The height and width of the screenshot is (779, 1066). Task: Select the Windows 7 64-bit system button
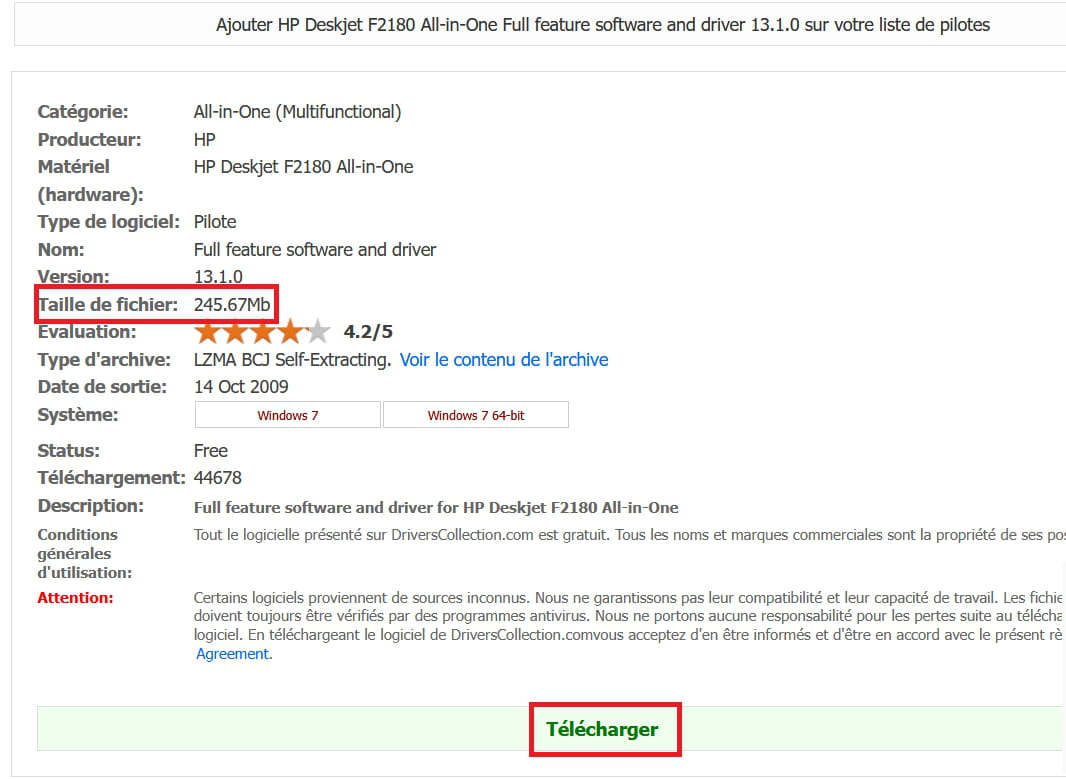point(476,415)
